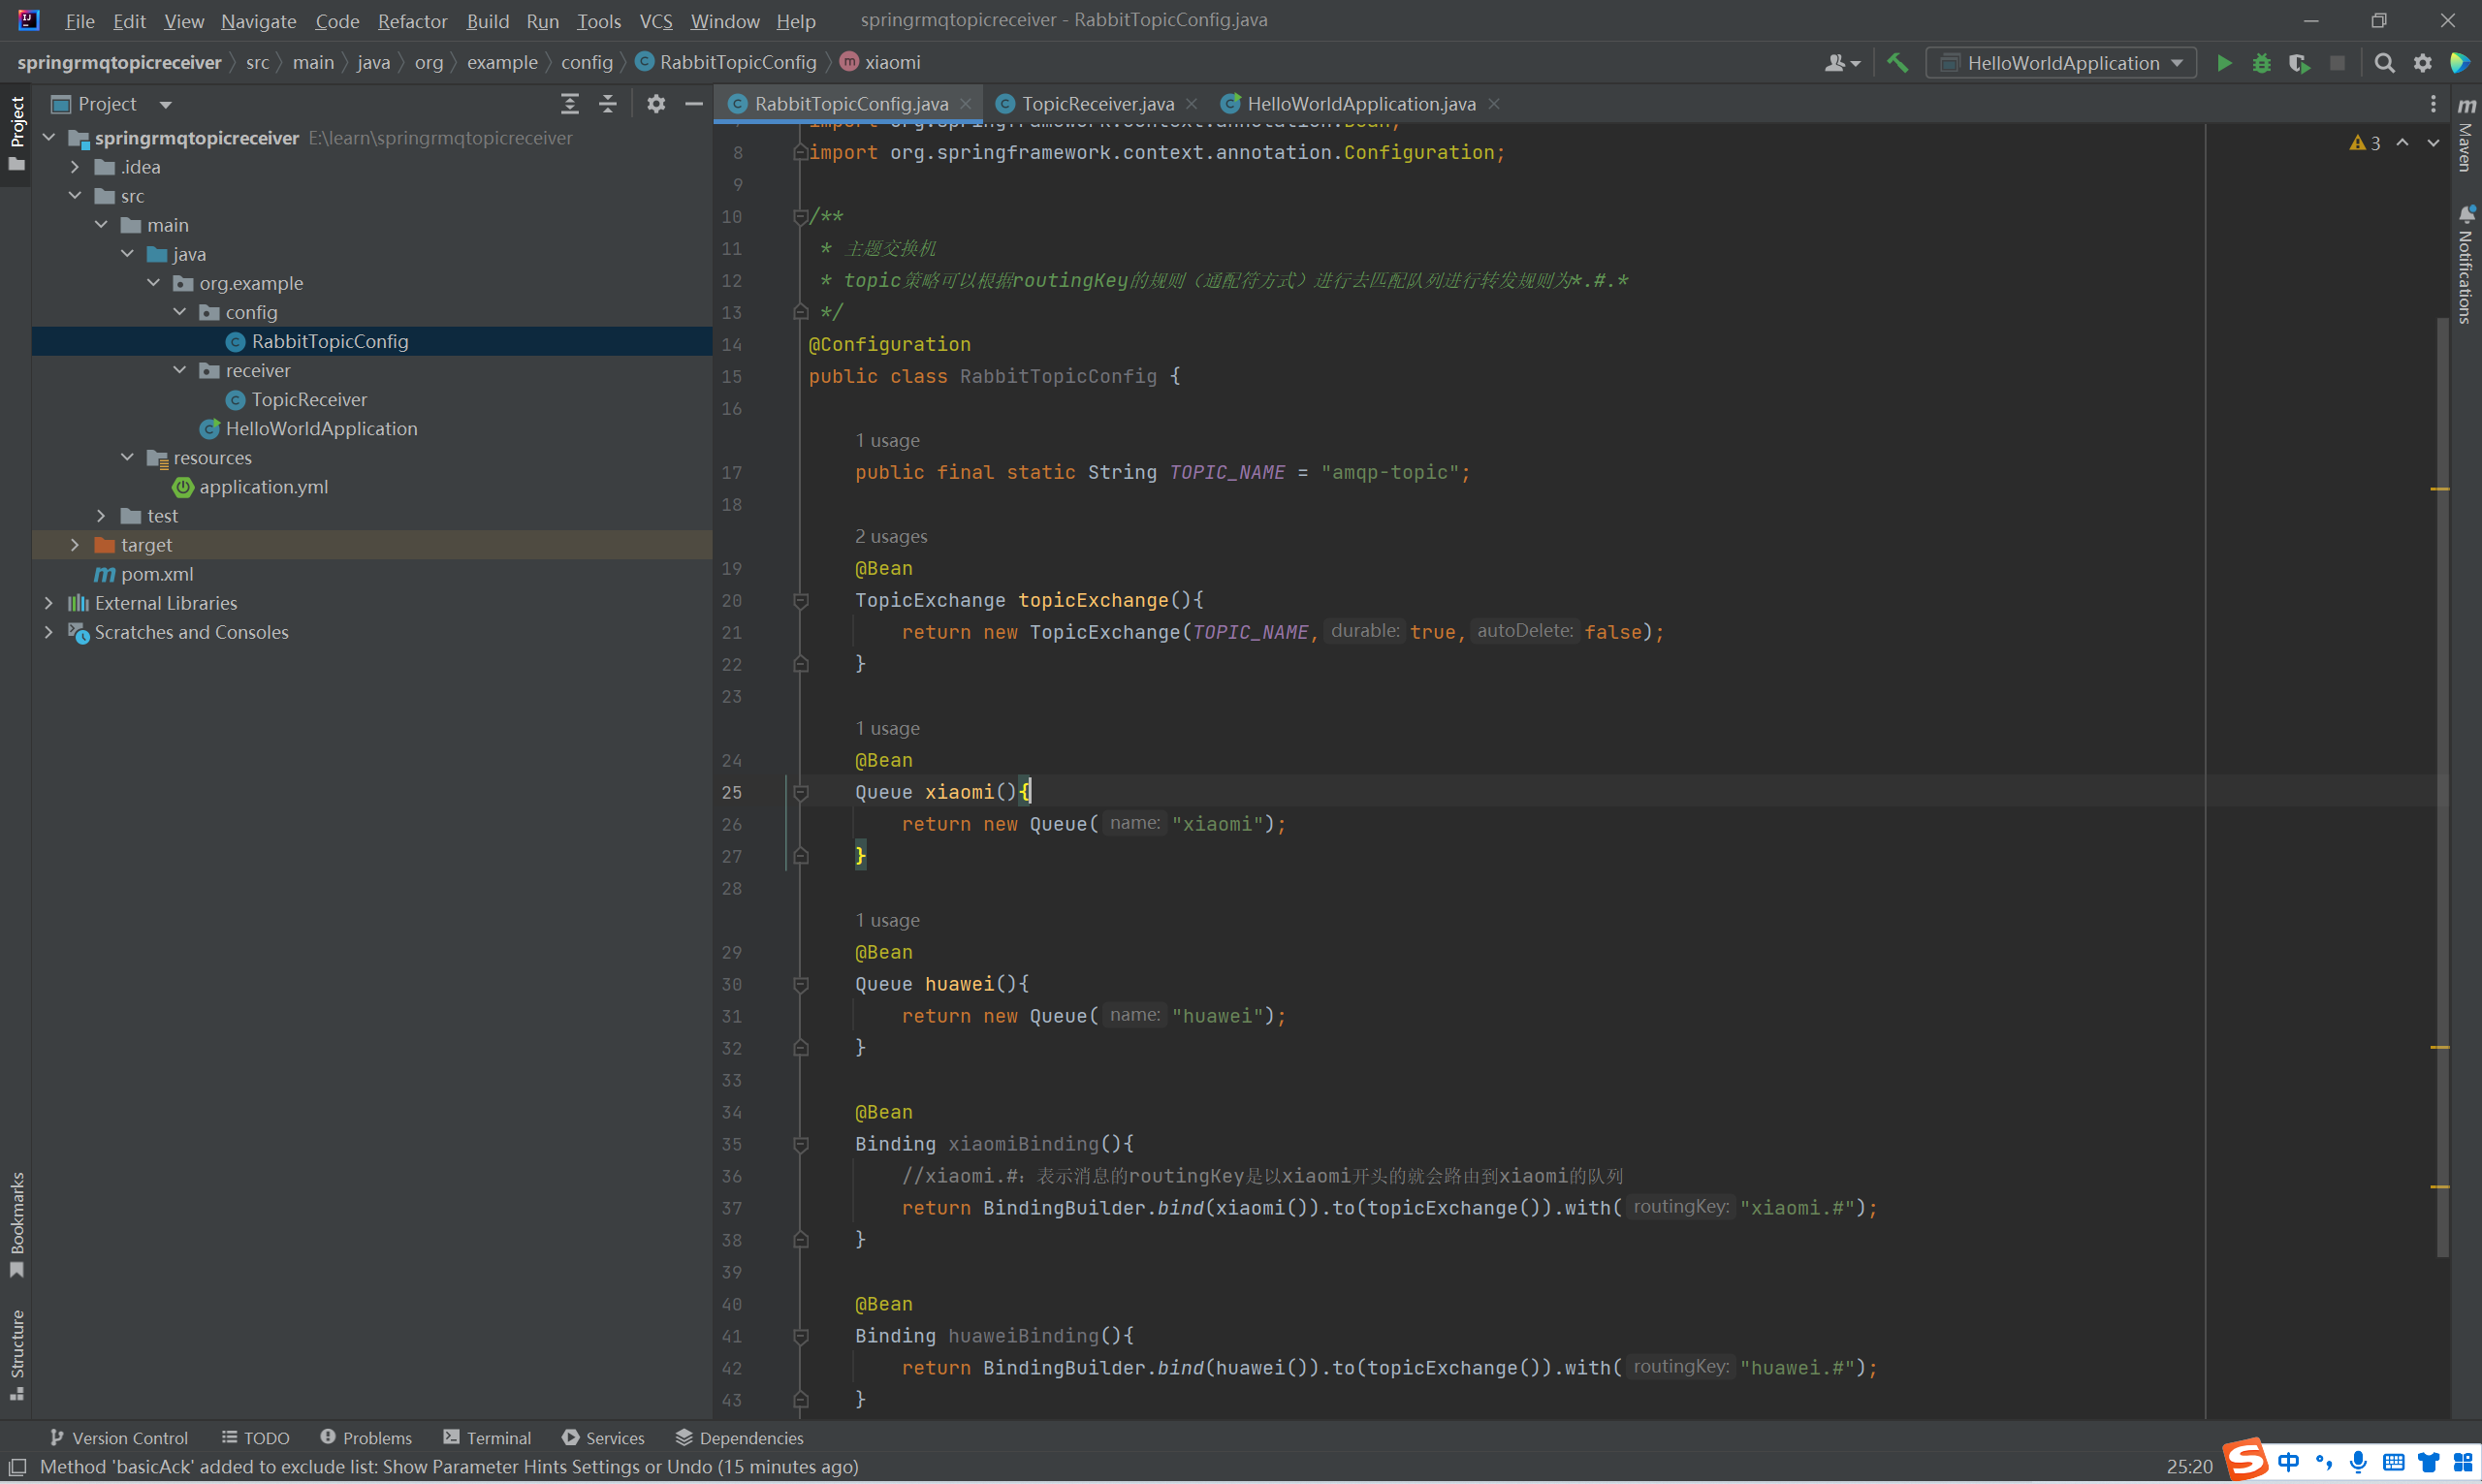Click the Problems tool window button
This screenshot has width=2482, height=1484.
(366, 1437)
